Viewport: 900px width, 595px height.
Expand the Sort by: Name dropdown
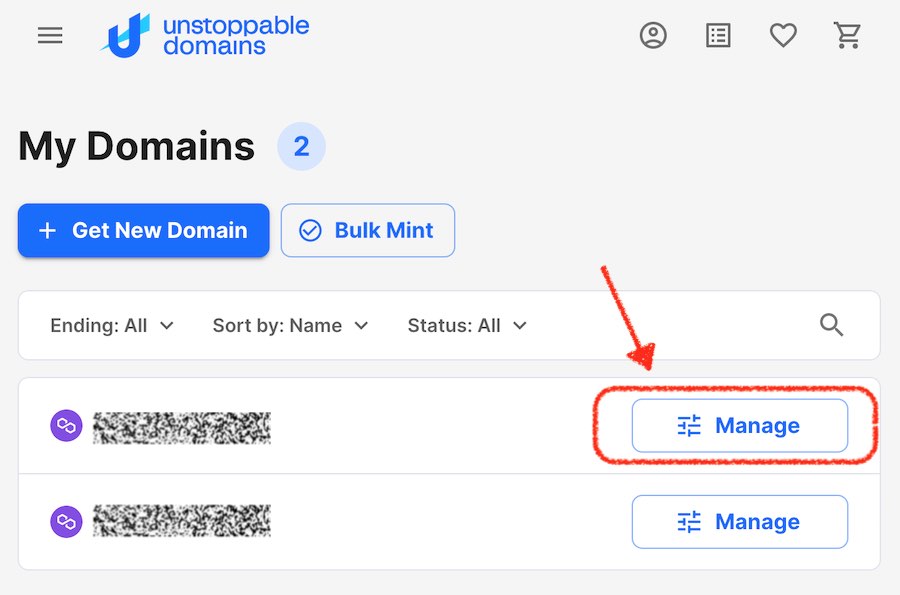pyautogui.click(x=290, y=325)
